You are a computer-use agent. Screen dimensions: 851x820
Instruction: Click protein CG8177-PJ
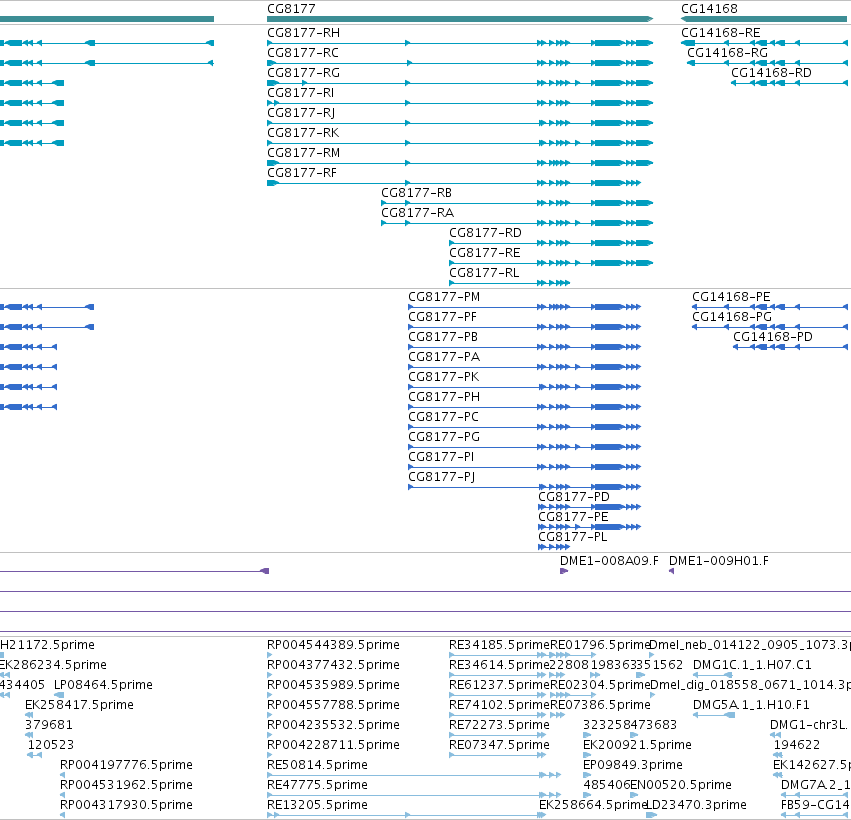(441, 478)
